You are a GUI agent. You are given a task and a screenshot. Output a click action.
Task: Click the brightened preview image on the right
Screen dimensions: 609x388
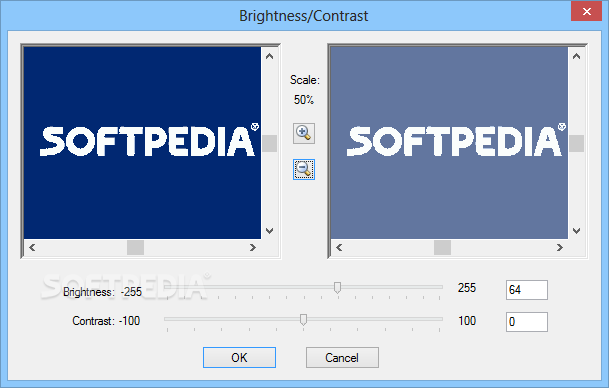(449, 143)
